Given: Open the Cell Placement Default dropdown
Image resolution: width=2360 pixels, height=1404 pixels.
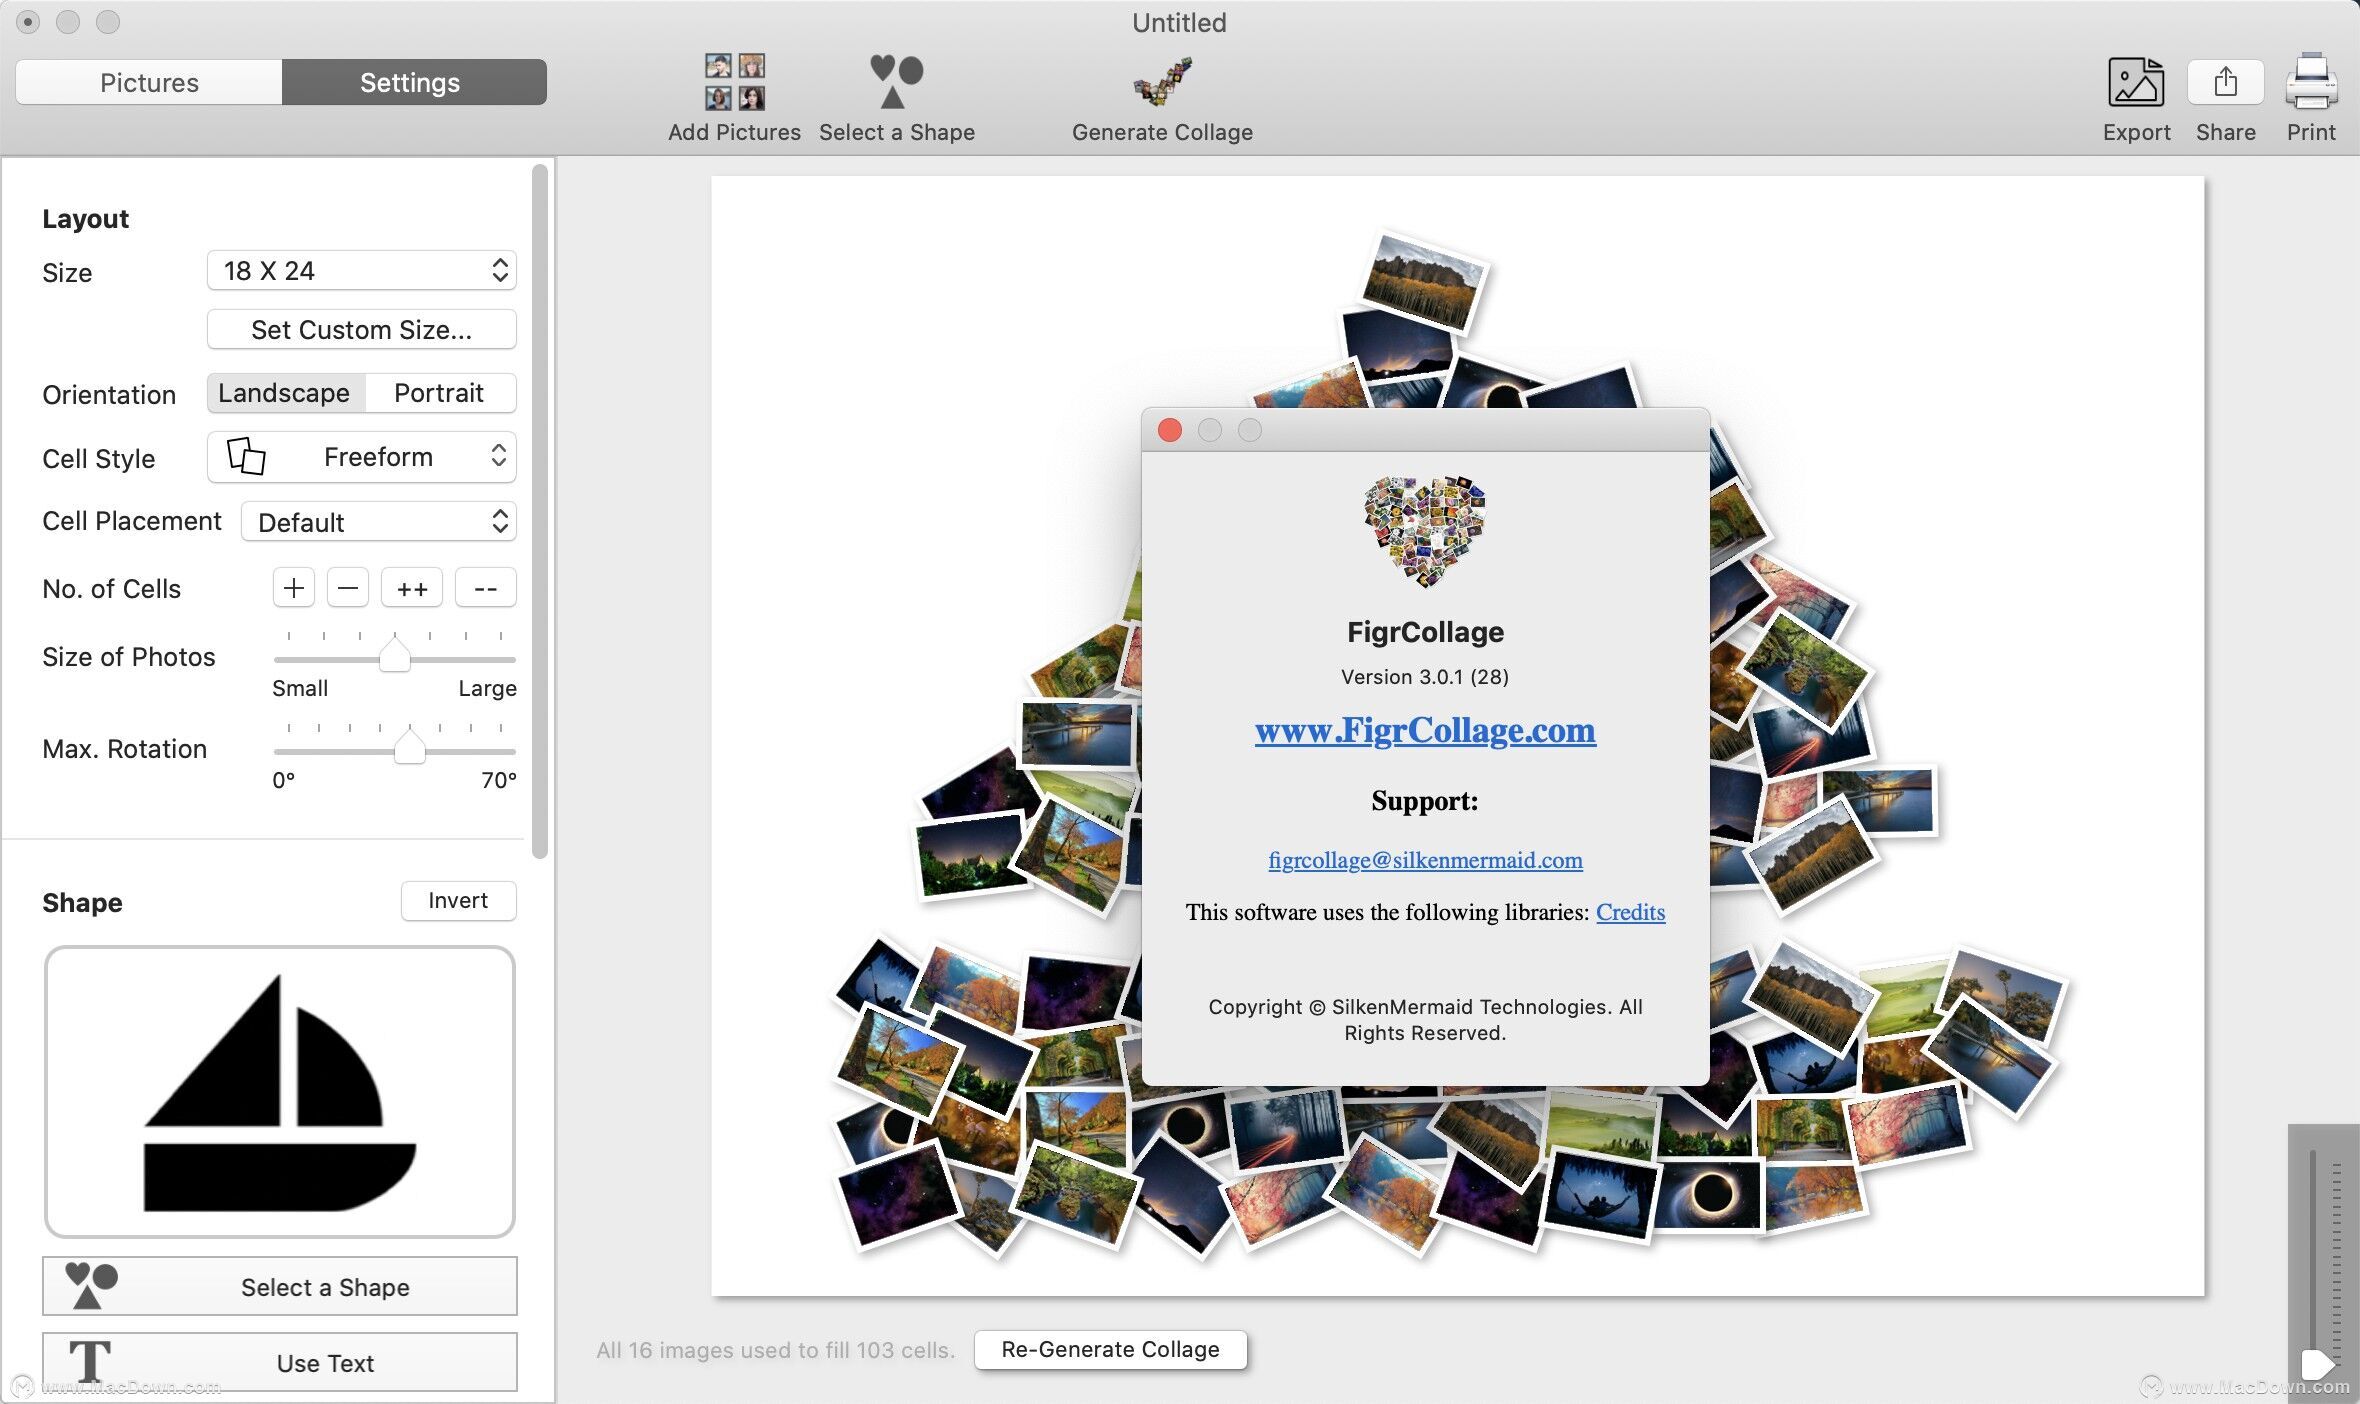Looking at the screenshot, I should 378,522.
